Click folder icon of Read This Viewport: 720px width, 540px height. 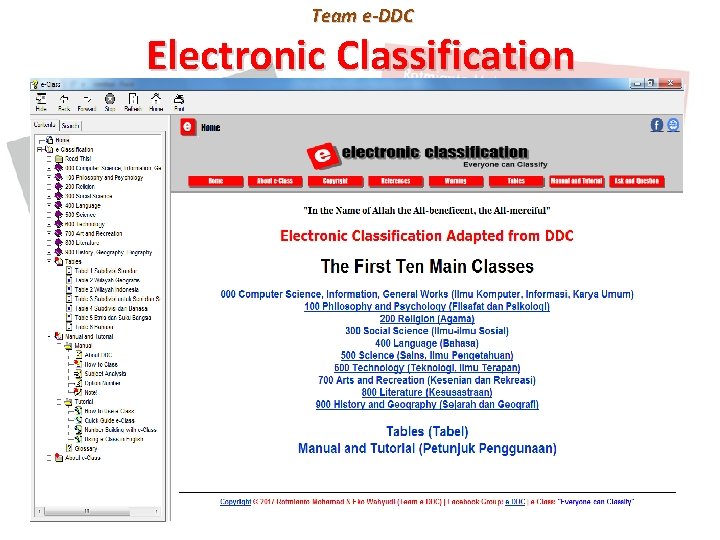pyautogui.click(x=59, y=158)
